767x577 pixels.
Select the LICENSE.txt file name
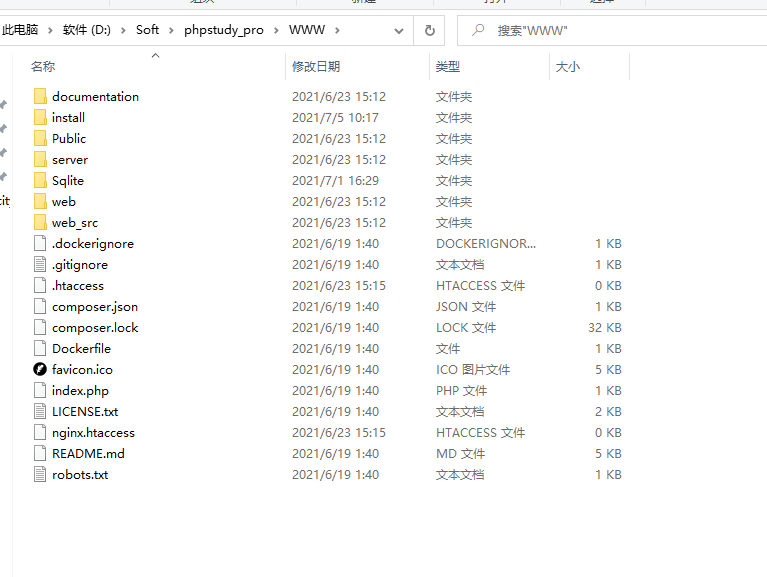tap(85, 412)
